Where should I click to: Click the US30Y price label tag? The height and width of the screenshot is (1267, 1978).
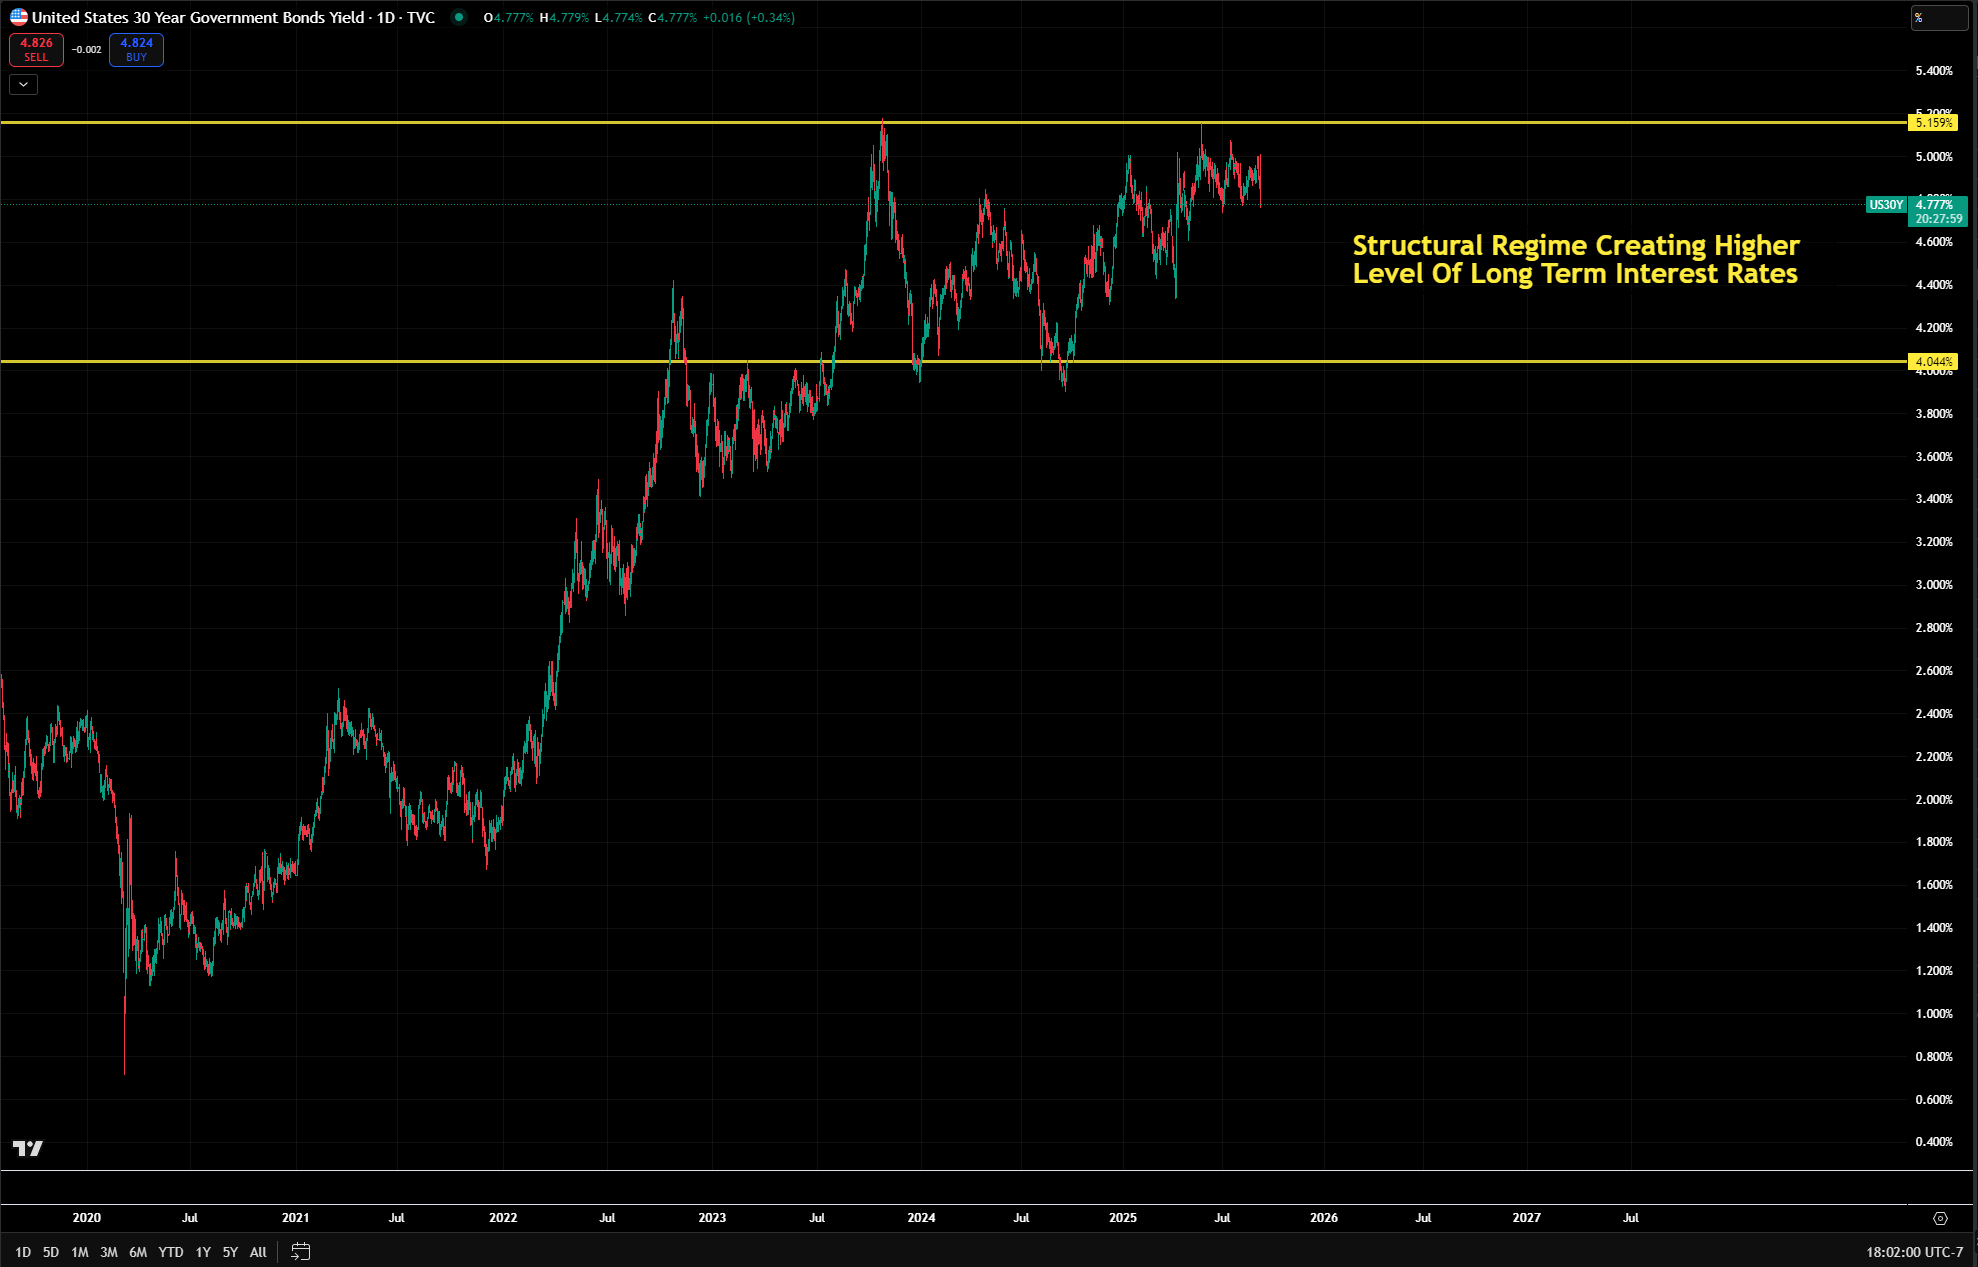coord(1886,205)
